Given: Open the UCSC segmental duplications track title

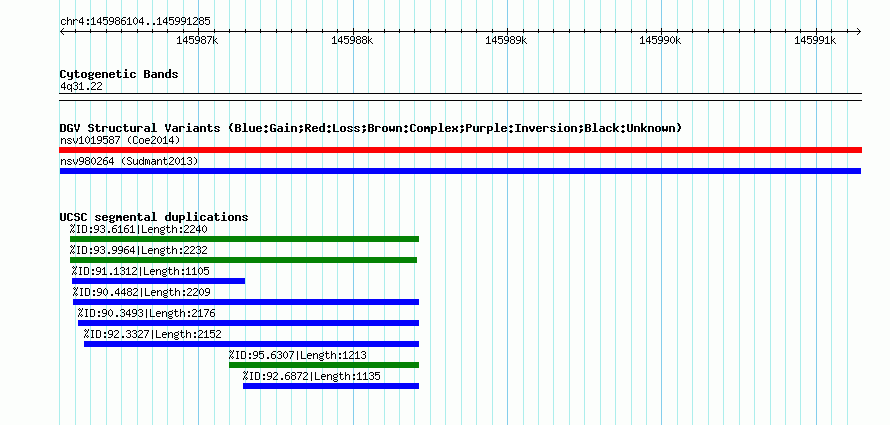Looking at the screenshot, I should click(154, 217).
